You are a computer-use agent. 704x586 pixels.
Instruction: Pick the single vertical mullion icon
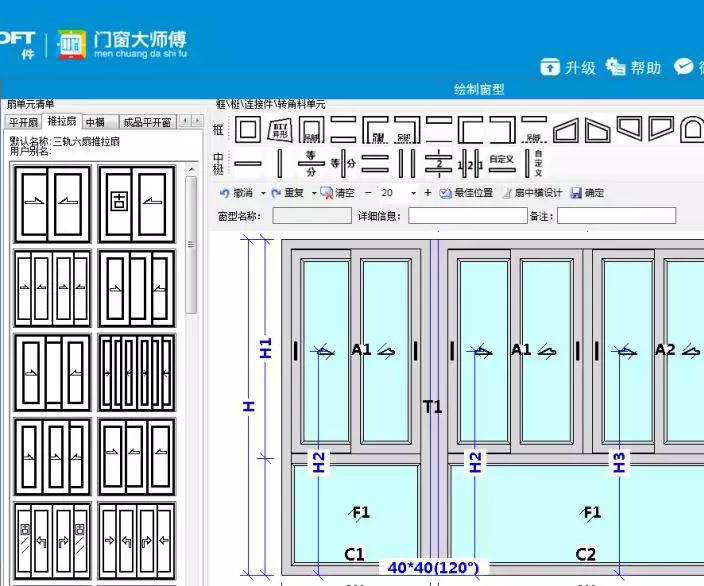(x=280, y=163)
